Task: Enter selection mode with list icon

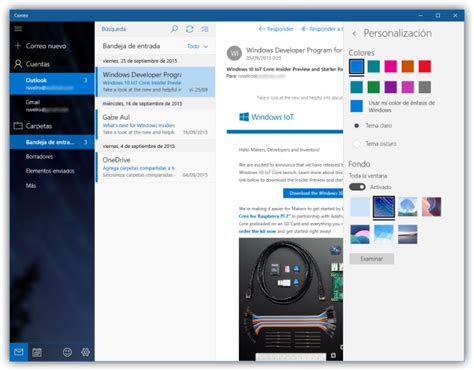Action: click(205, 29)
